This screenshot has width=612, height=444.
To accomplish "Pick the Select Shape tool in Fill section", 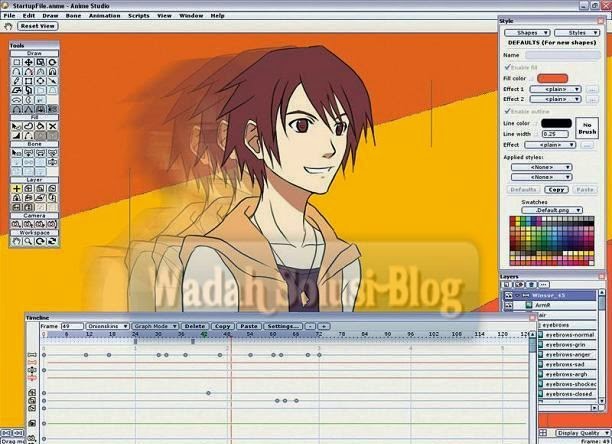I will (17, 126).
